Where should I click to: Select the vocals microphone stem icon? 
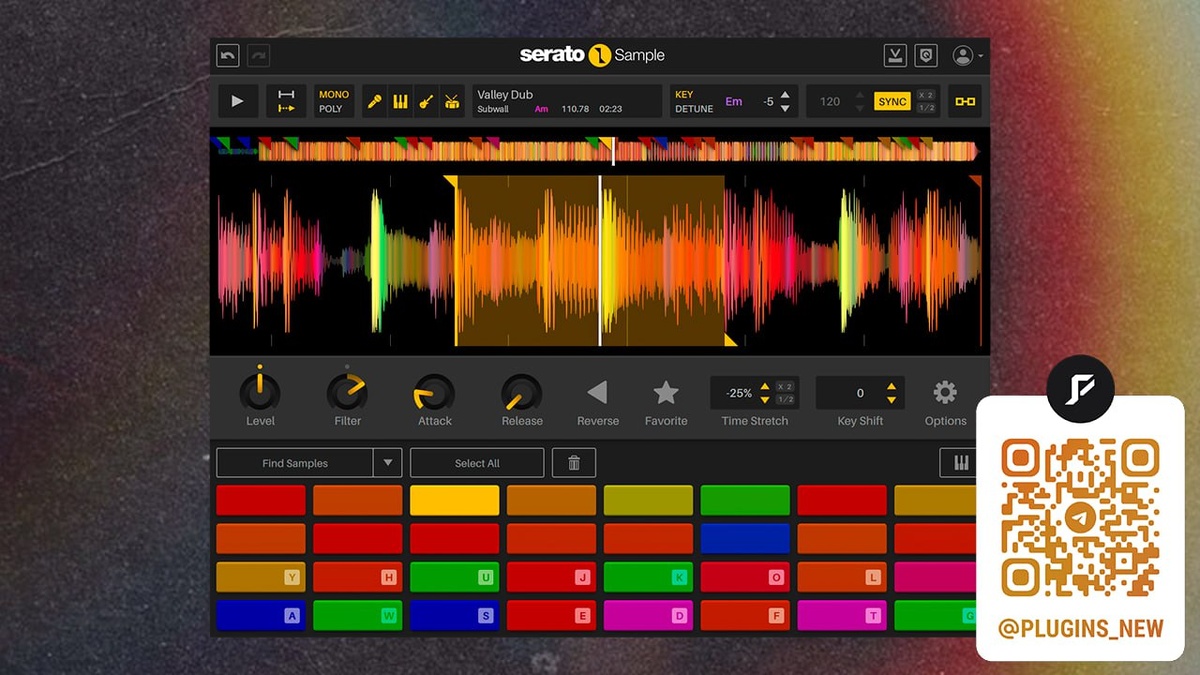point(374,101)
